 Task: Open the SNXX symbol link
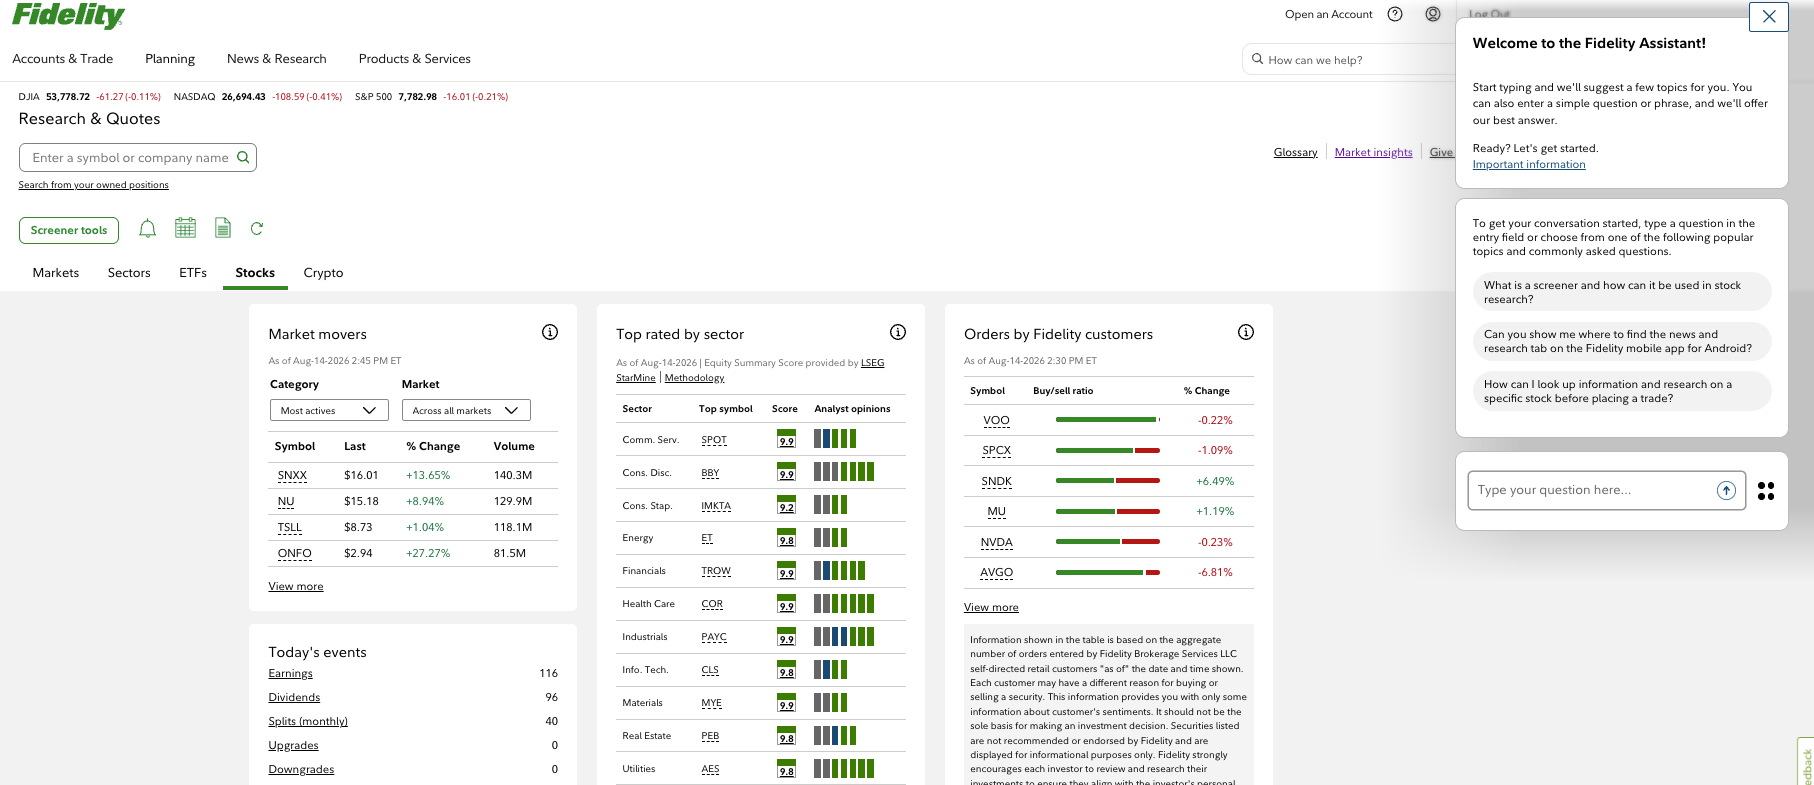pyautogui.click(x=292, y=475)
